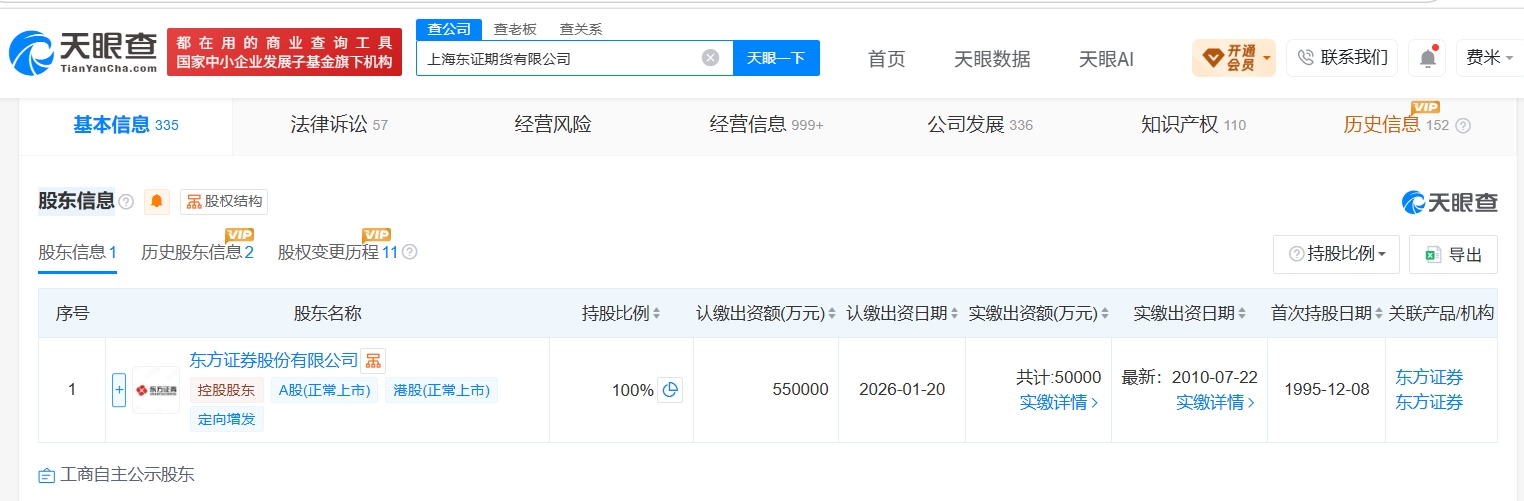Viewport: 1524px width, 501px height.
Task: Clear the search box with the X icon
Action: [x=710, y=58]
